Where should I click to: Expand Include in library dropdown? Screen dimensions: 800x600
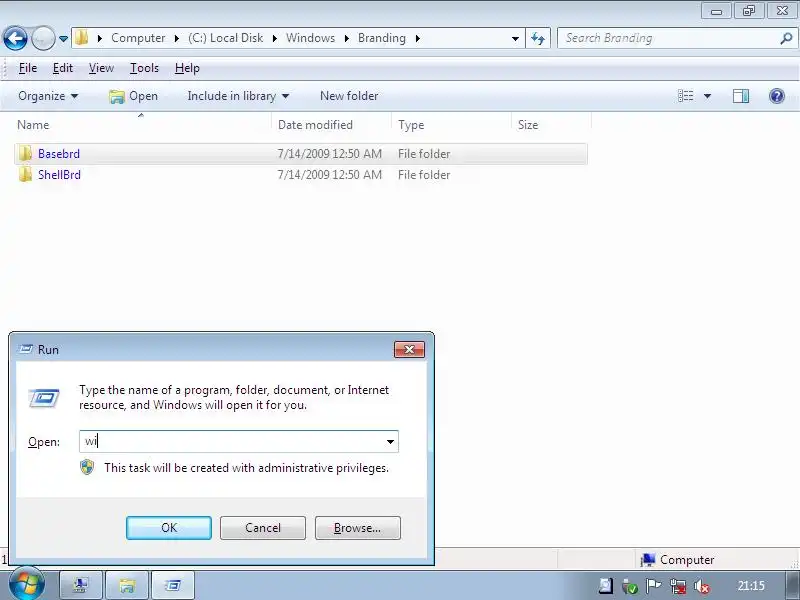(x=238, y=96)
